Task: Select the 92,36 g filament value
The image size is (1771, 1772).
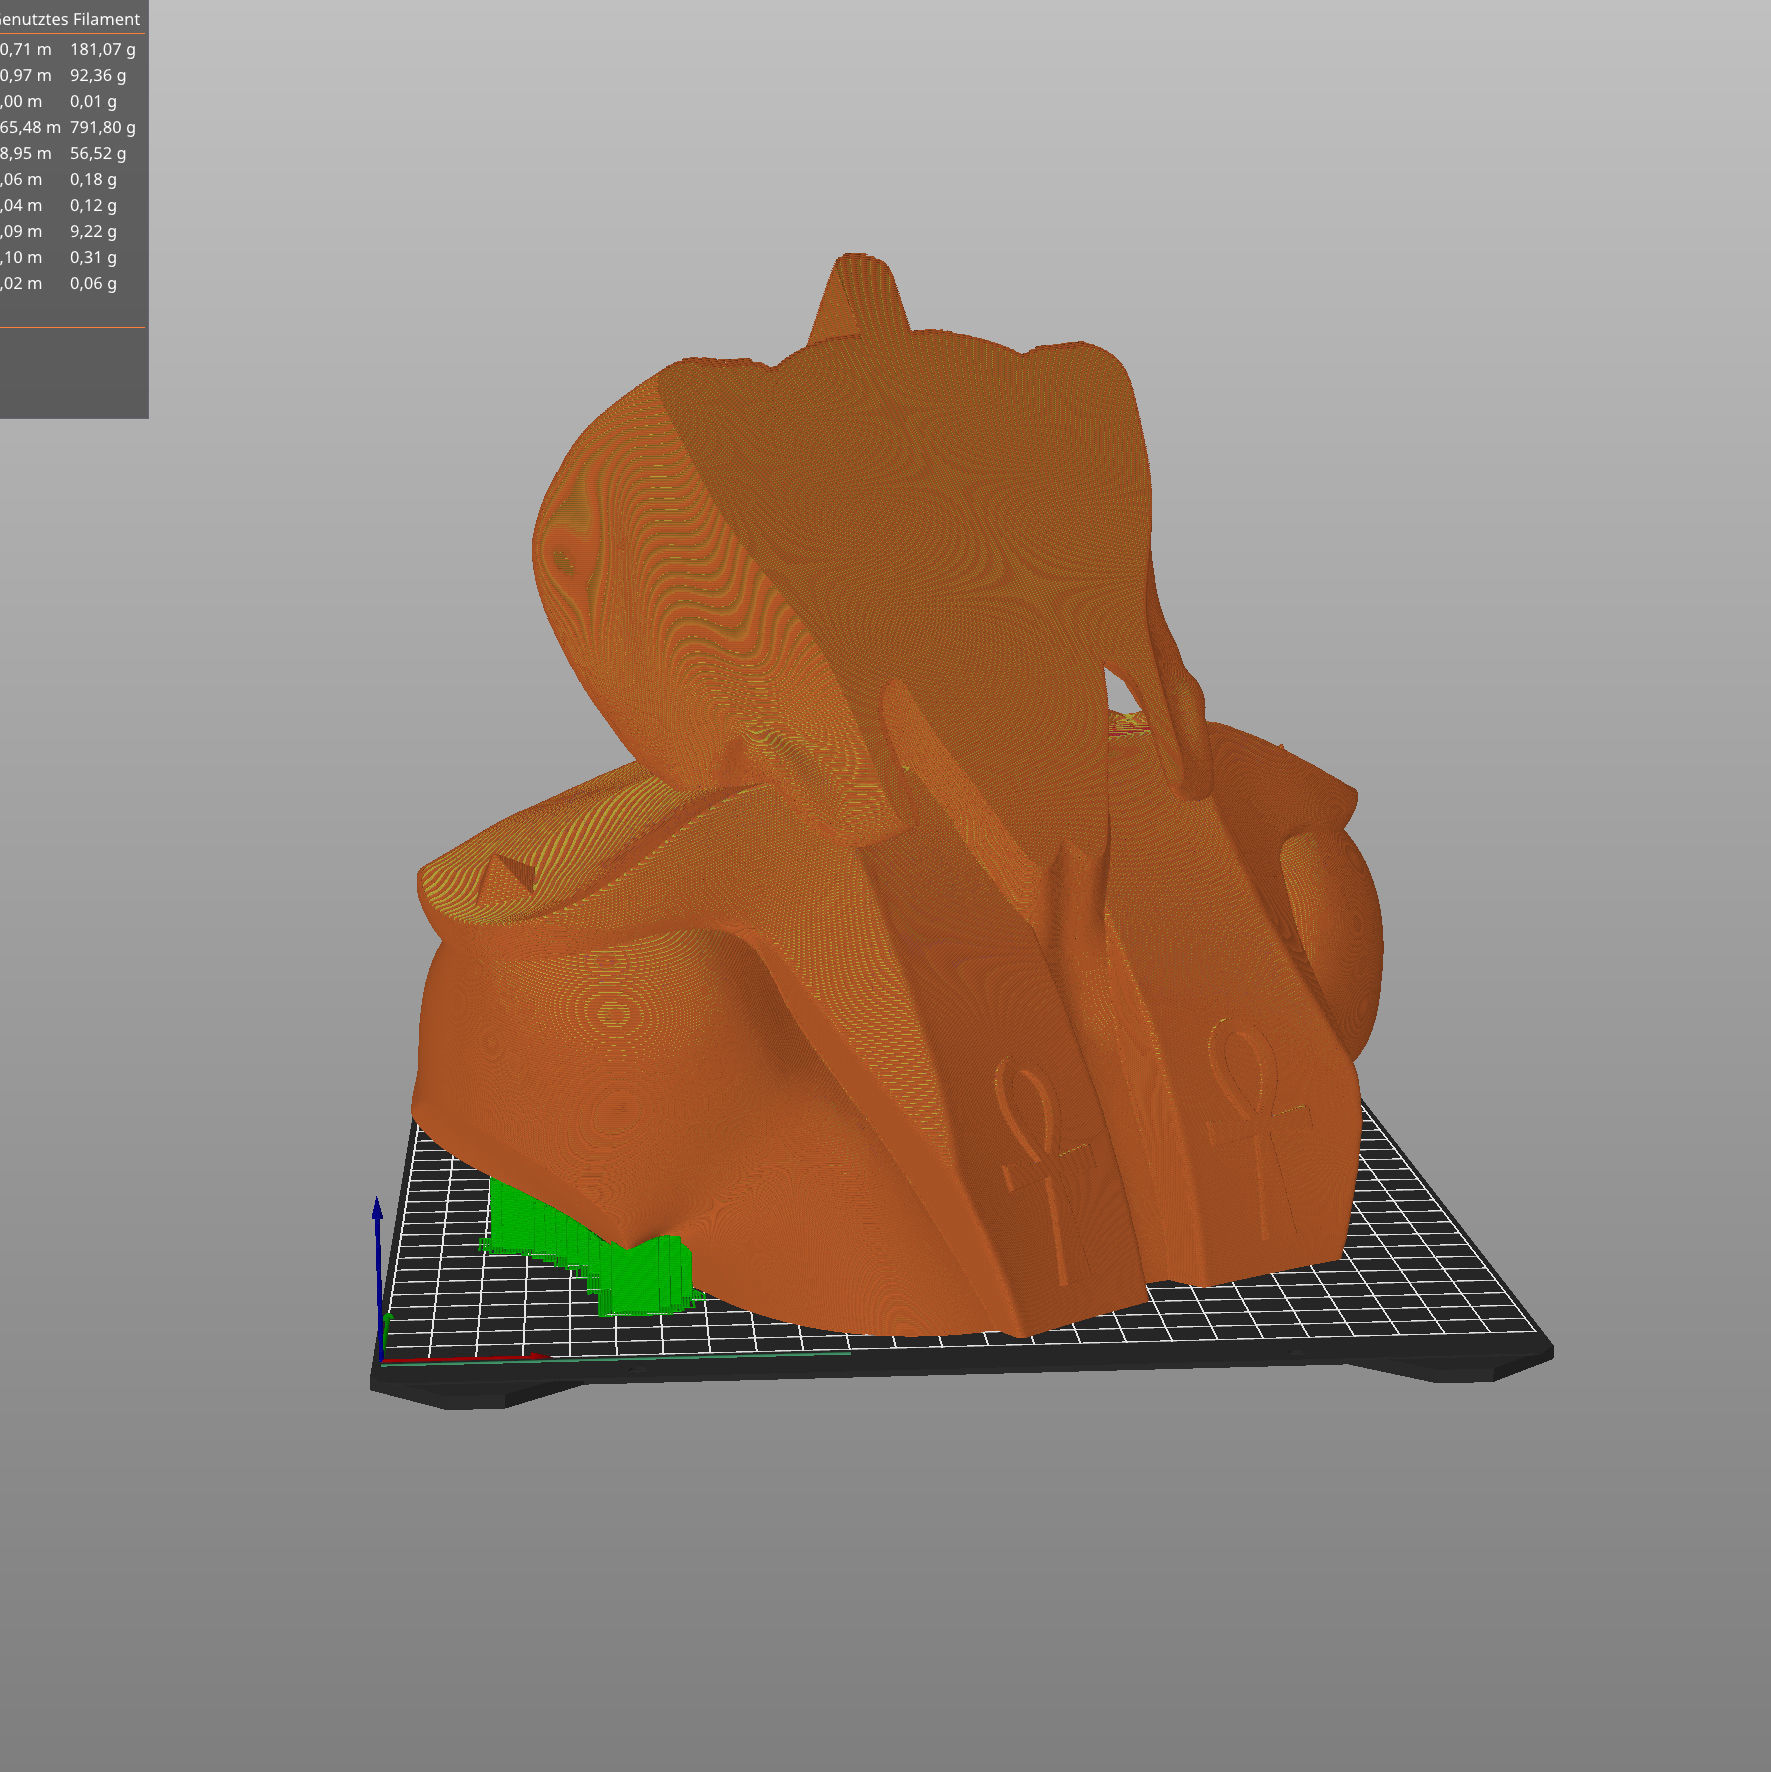Action: click(x=98, y=75)
